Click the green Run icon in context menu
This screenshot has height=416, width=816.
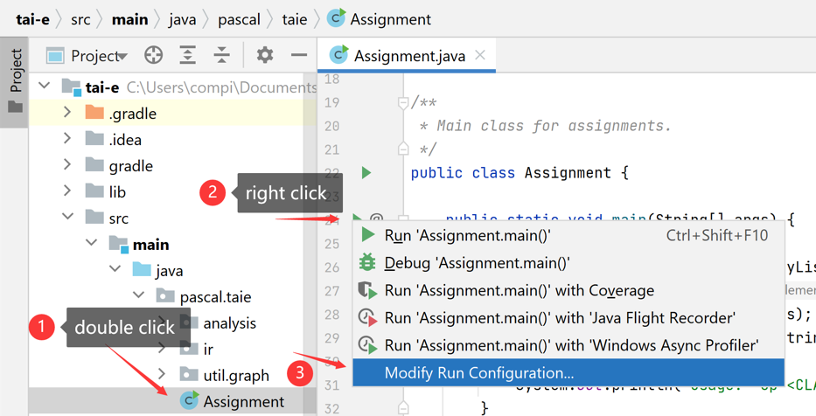point(368,235)
